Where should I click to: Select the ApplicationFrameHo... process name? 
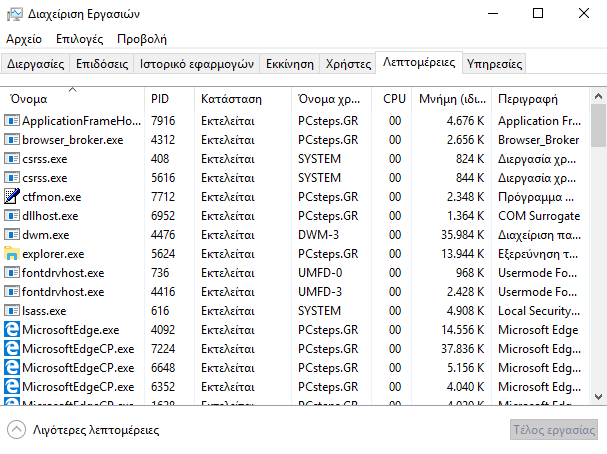coord(81,121)
